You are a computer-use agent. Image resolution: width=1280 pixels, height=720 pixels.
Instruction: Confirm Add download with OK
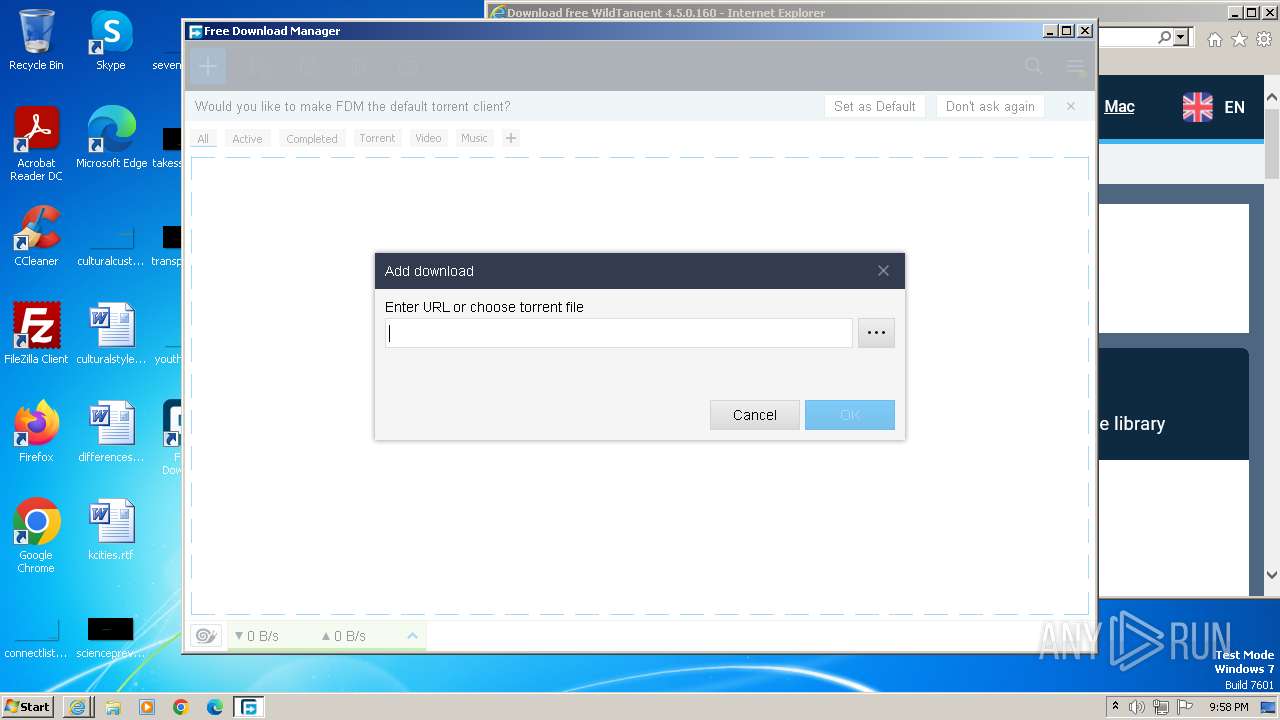coord(850,415)
